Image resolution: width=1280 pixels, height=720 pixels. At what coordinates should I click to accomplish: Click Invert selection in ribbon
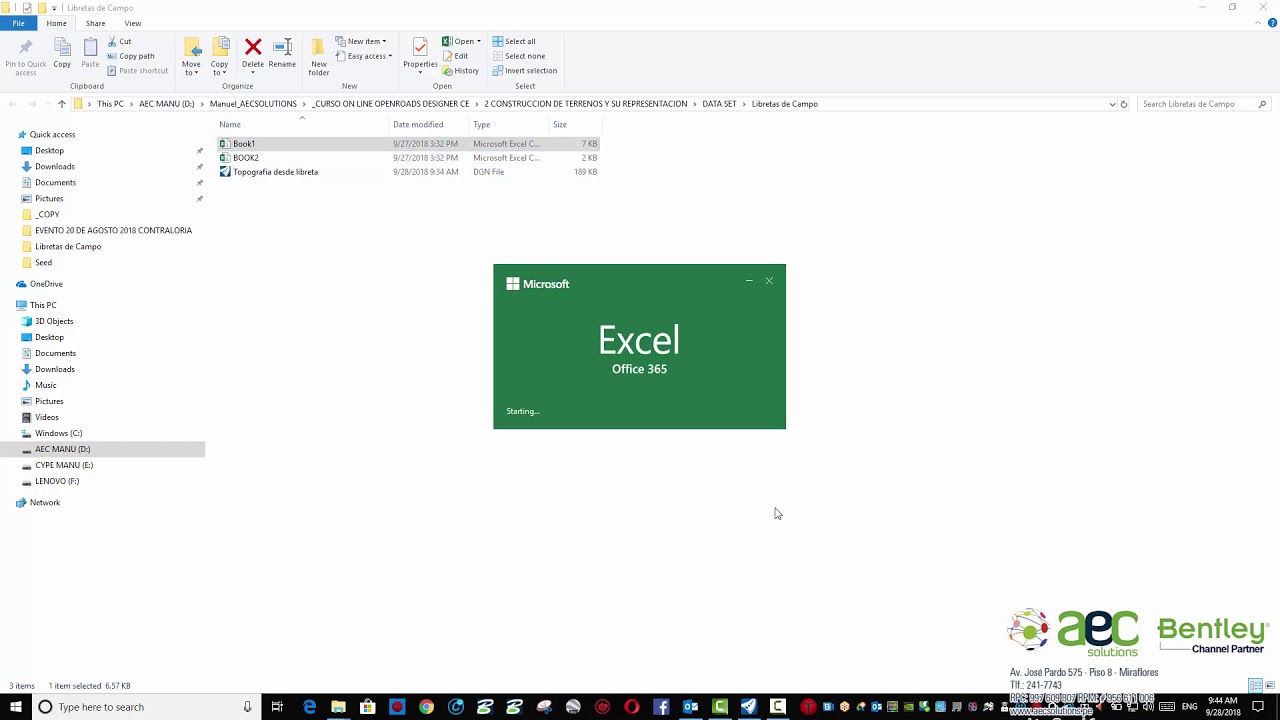[x=525, y=71]
